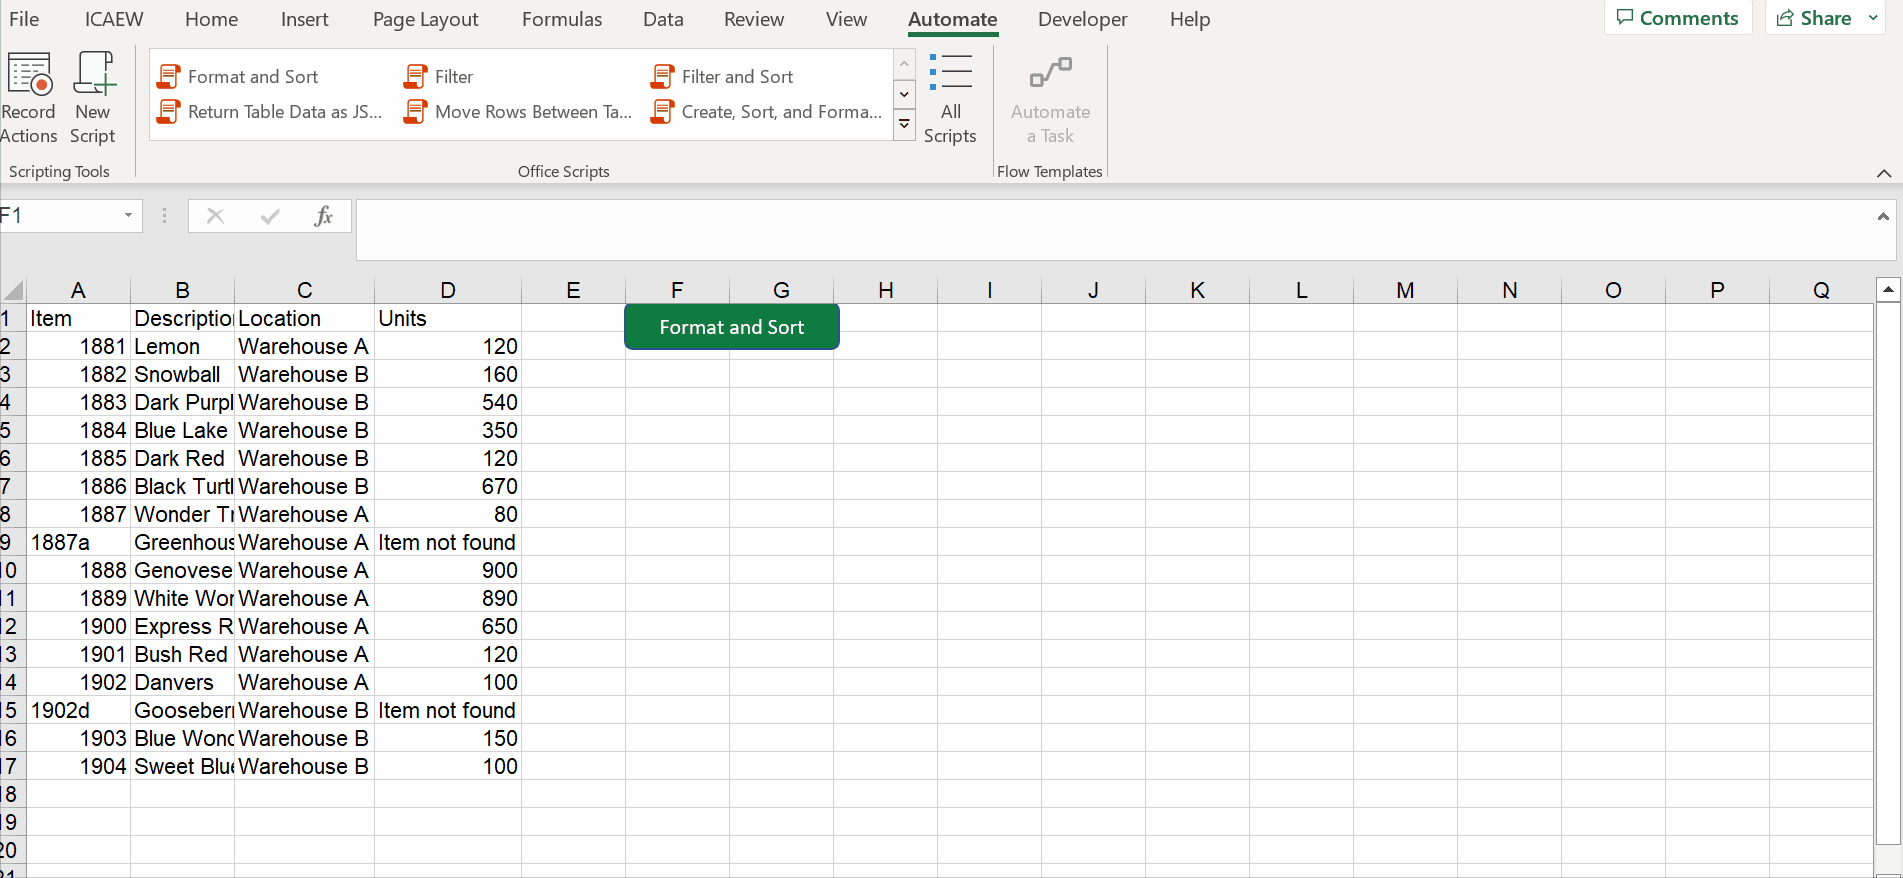Select column D header
The height and width of the screenshot is (878, 1903).
[x=448, y=290]
